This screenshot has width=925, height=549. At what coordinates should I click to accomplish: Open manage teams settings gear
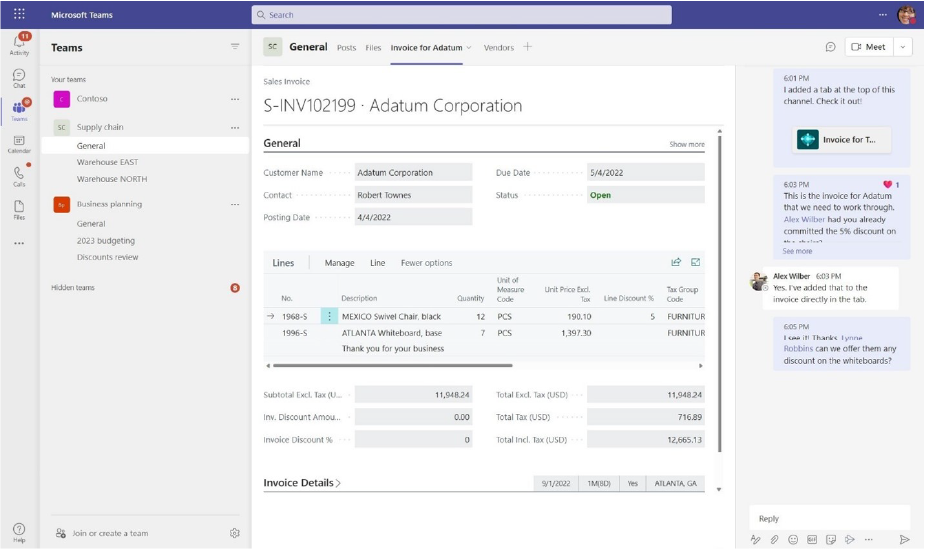[x=235, y=533]
